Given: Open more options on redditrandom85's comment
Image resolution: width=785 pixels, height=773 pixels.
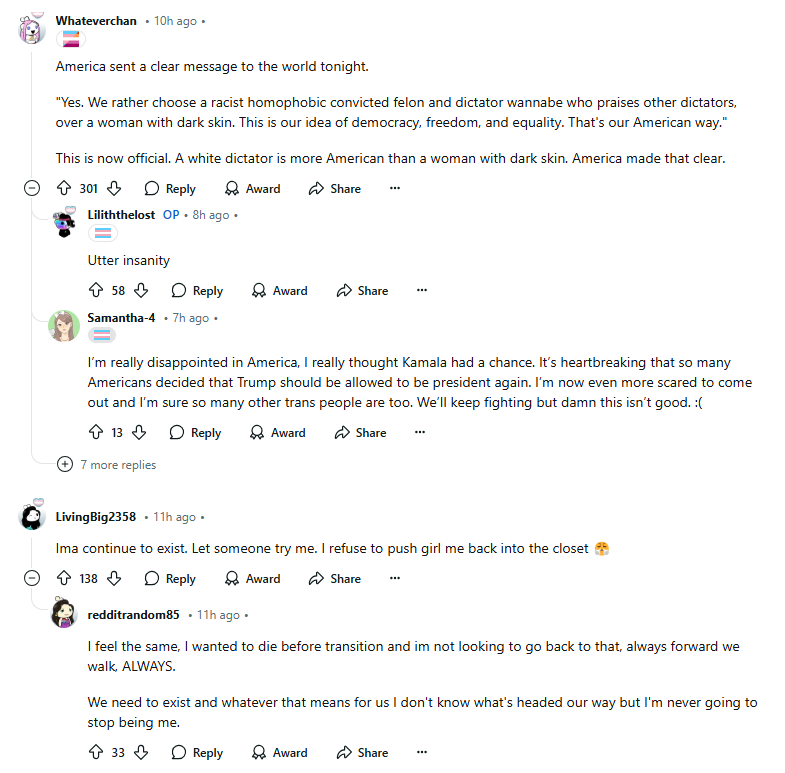Looking at the screenshot, I should [421, 752].
